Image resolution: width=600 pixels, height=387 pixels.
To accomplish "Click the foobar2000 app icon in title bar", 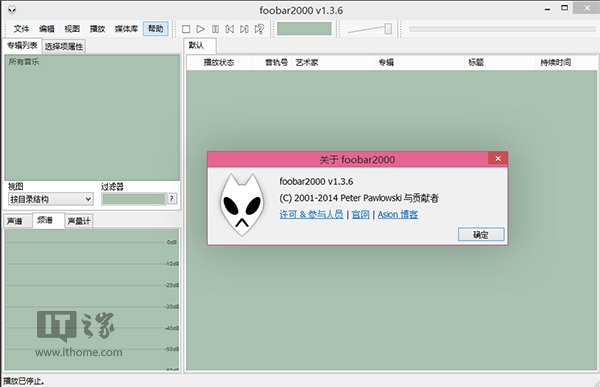I will tap(12, 10).
